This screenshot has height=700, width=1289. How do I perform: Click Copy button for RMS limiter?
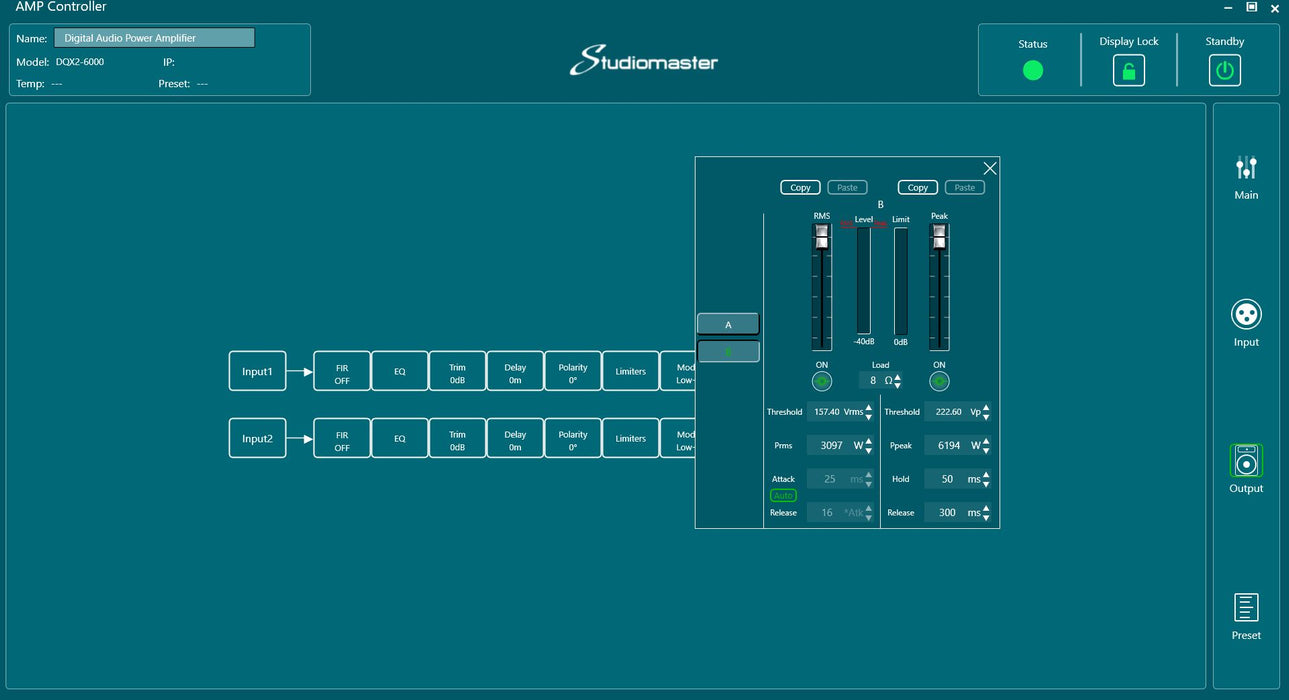pos(800,187)
